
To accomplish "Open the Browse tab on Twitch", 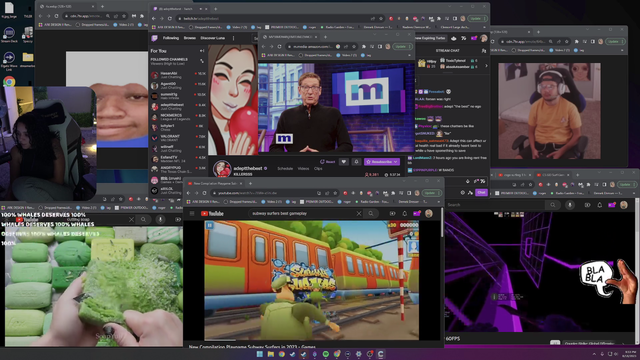I will pyautogui.click(x=189, y=38).
